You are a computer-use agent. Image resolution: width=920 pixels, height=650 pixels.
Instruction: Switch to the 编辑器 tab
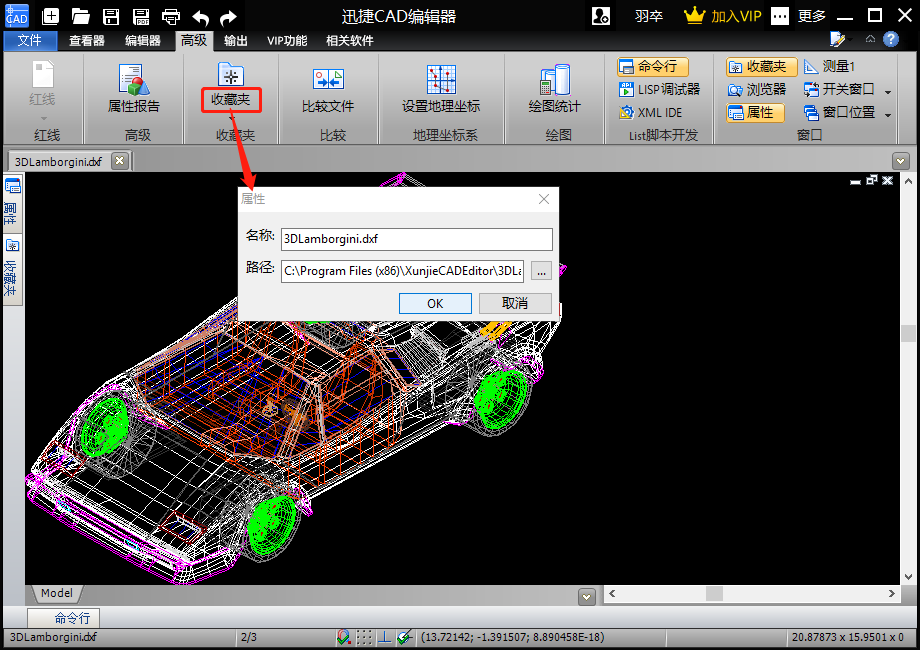[x=143, y=40]
